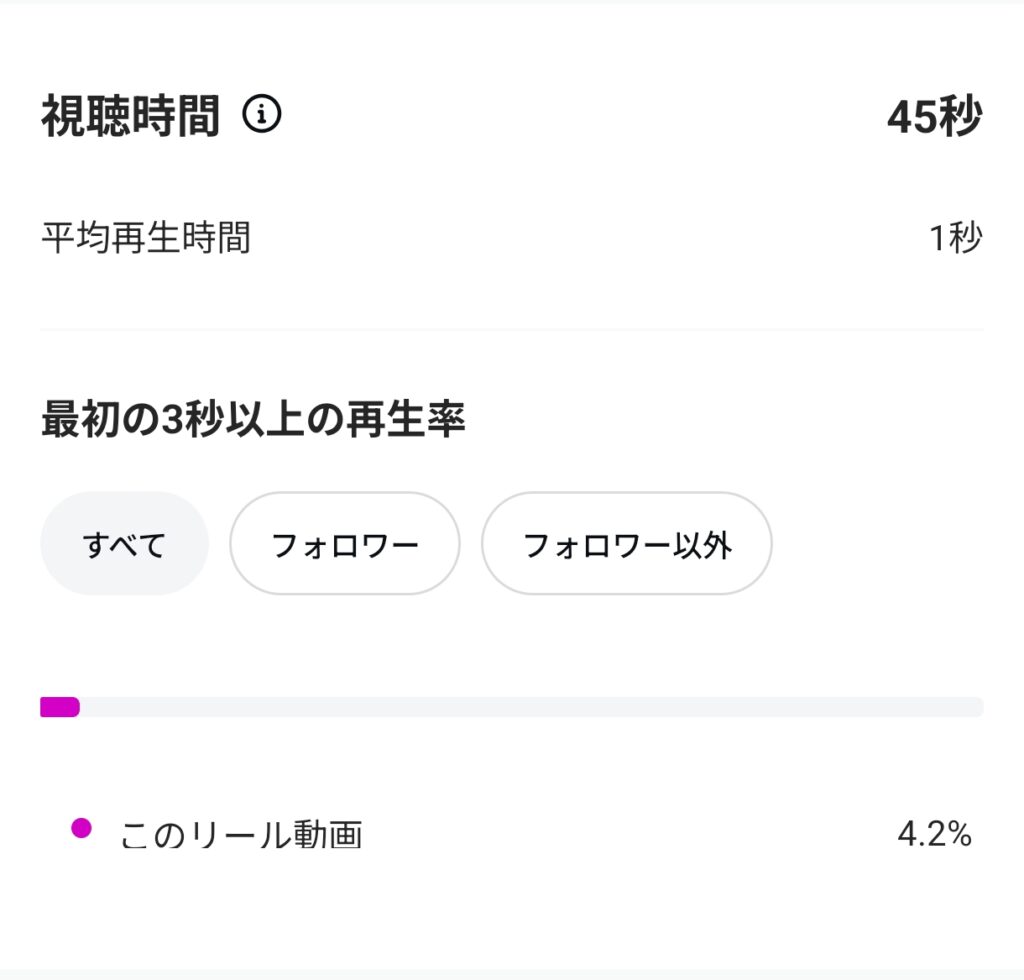Click the divider line under 平均再生時間

point(512,329)
